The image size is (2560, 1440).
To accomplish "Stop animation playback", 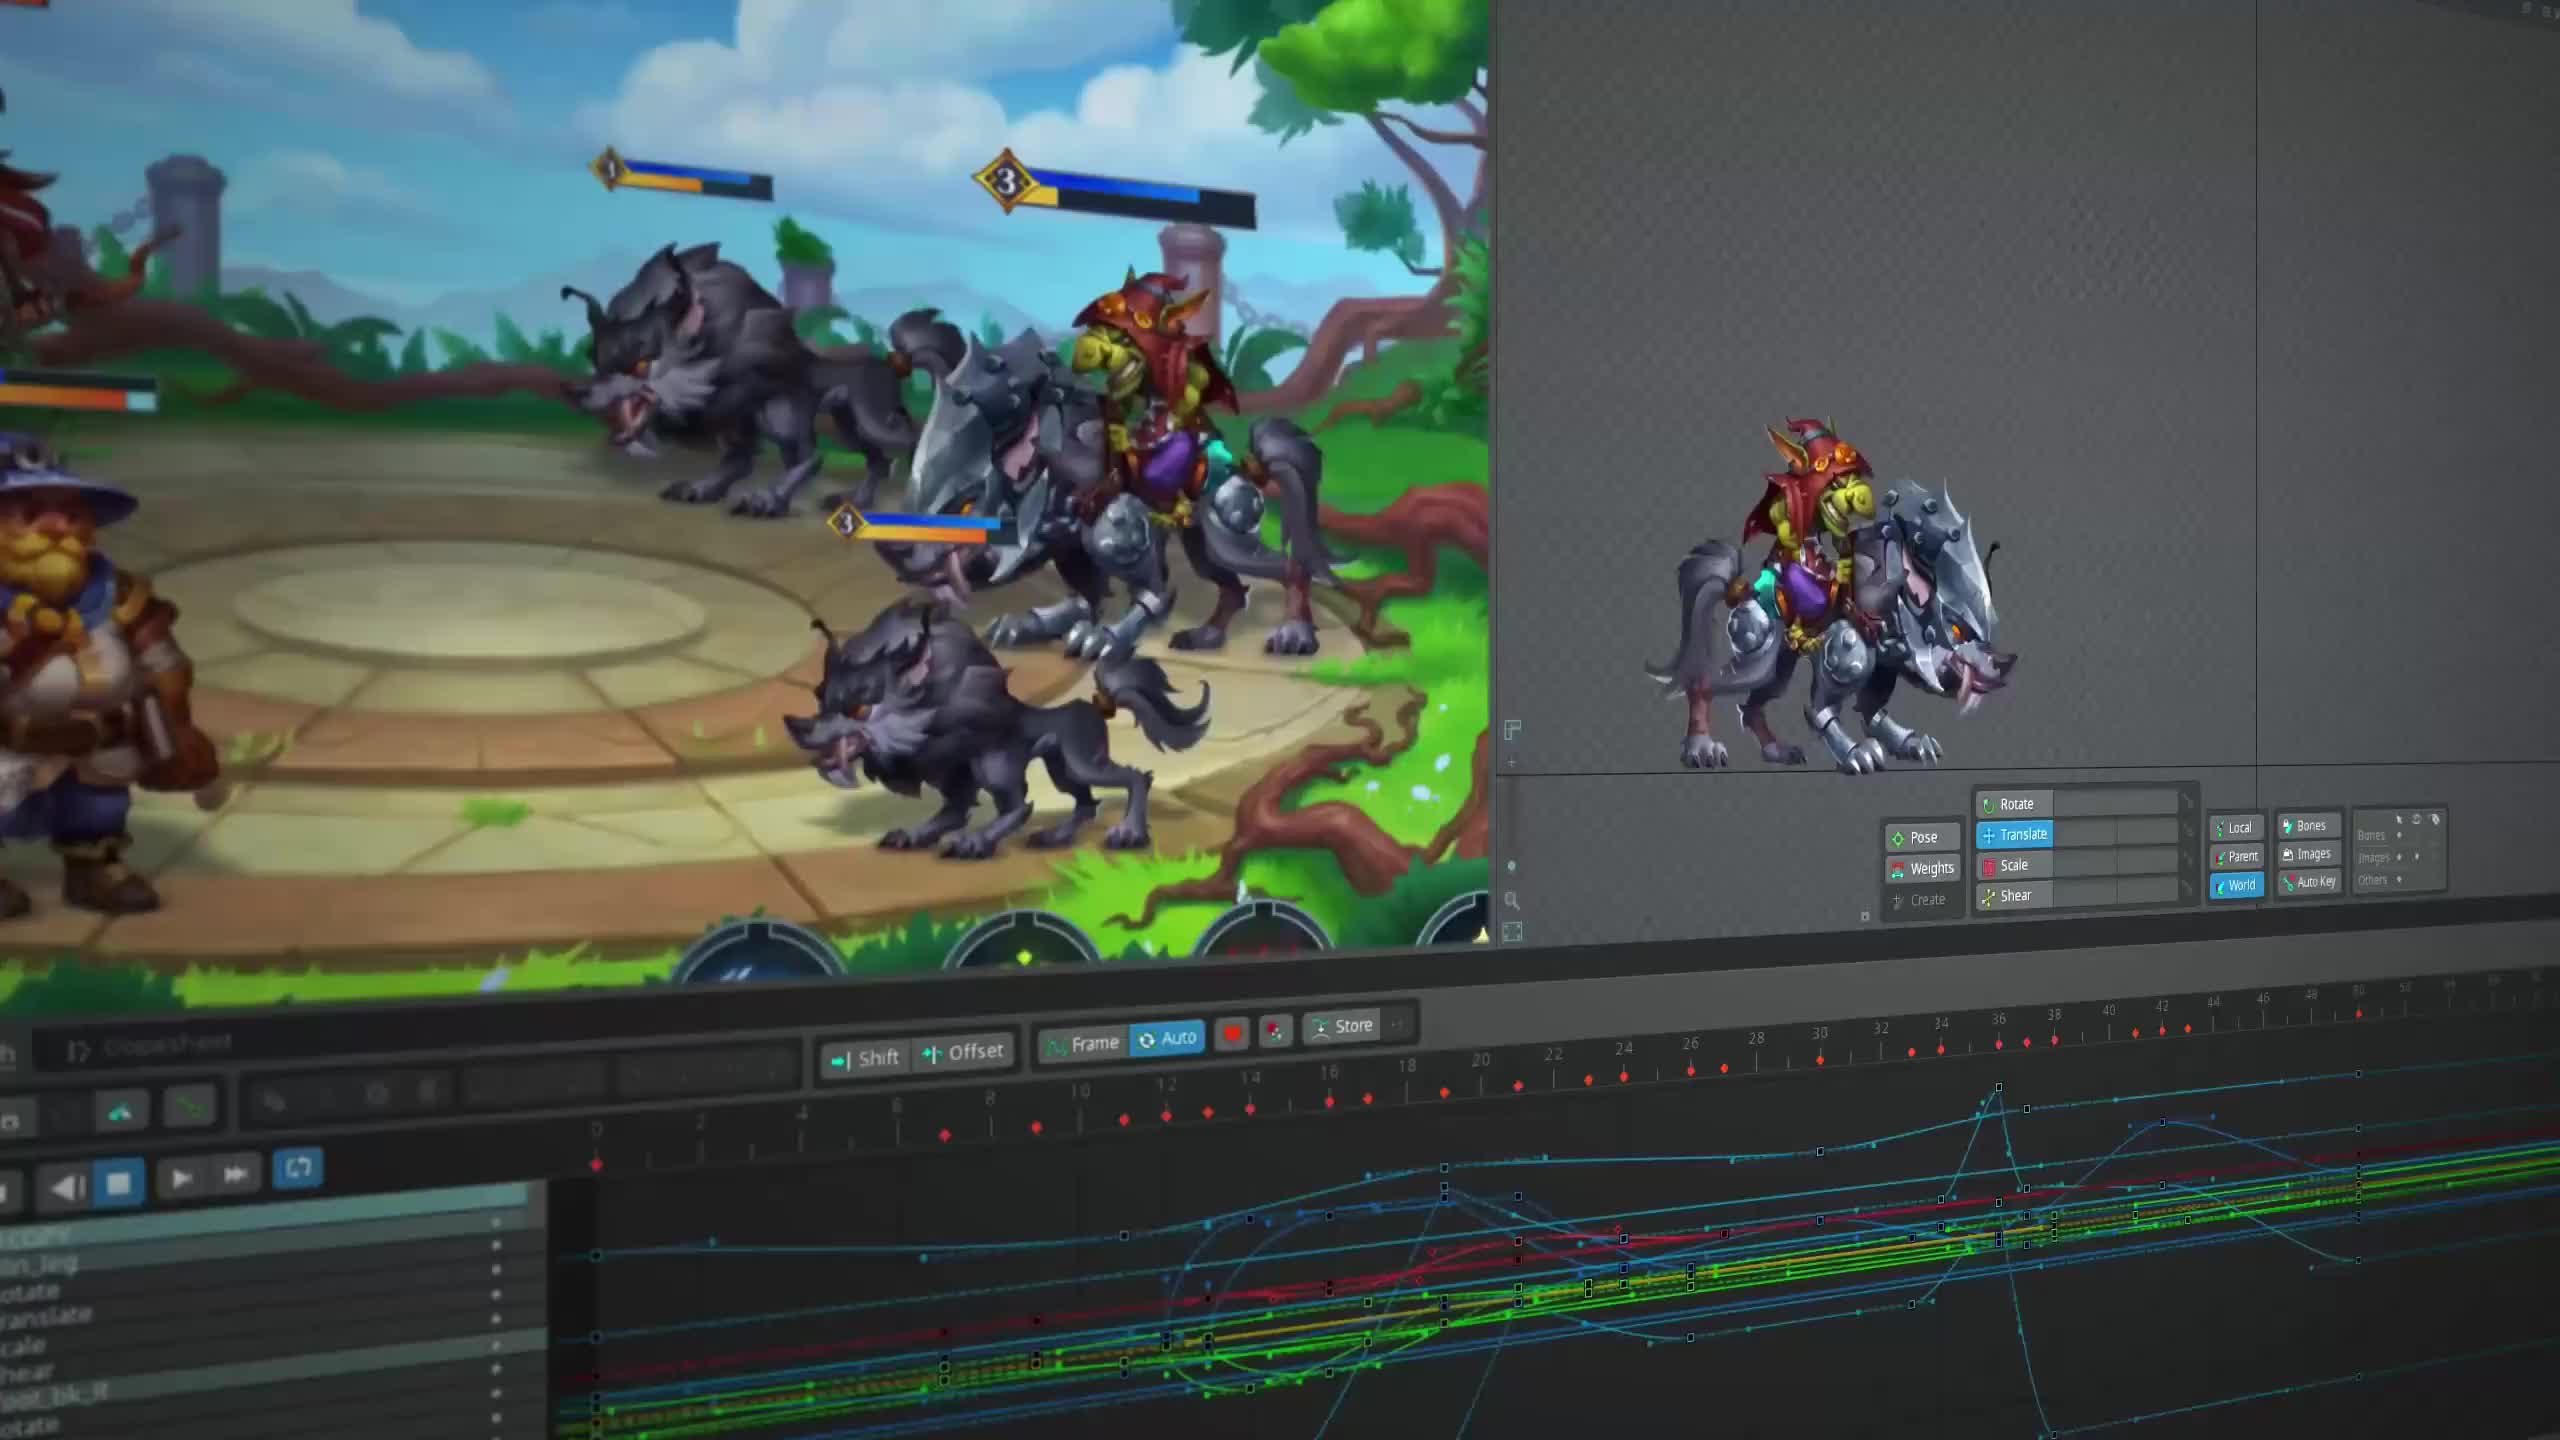I will 118,1184.
